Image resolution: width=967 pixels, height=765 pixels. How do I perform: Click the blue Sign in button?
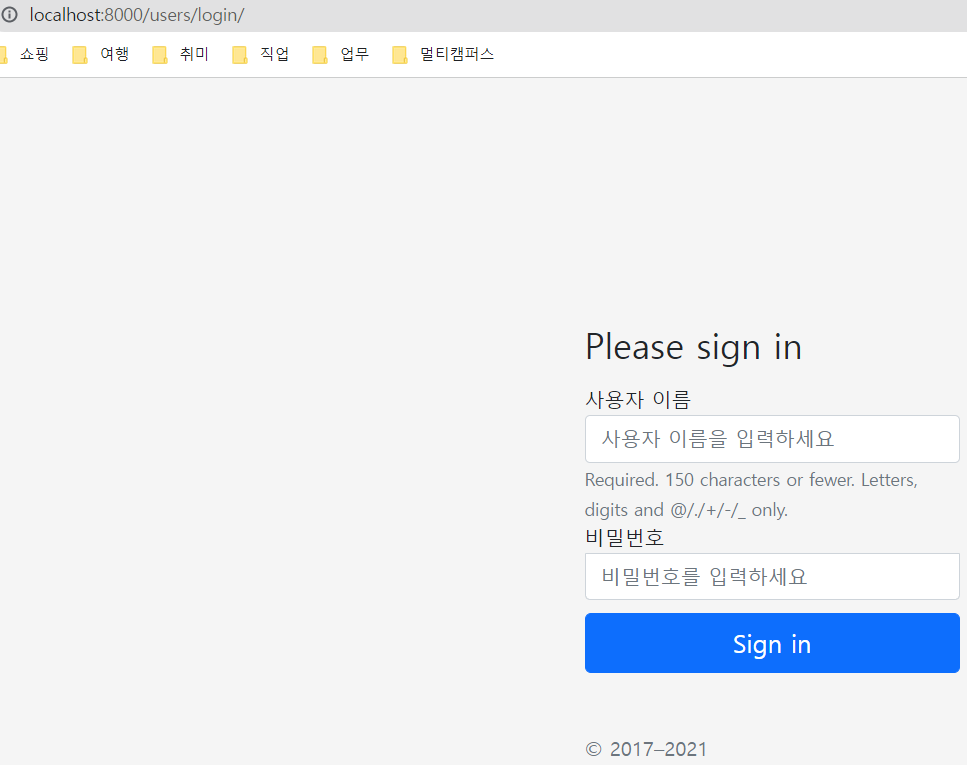click(772, 643)
